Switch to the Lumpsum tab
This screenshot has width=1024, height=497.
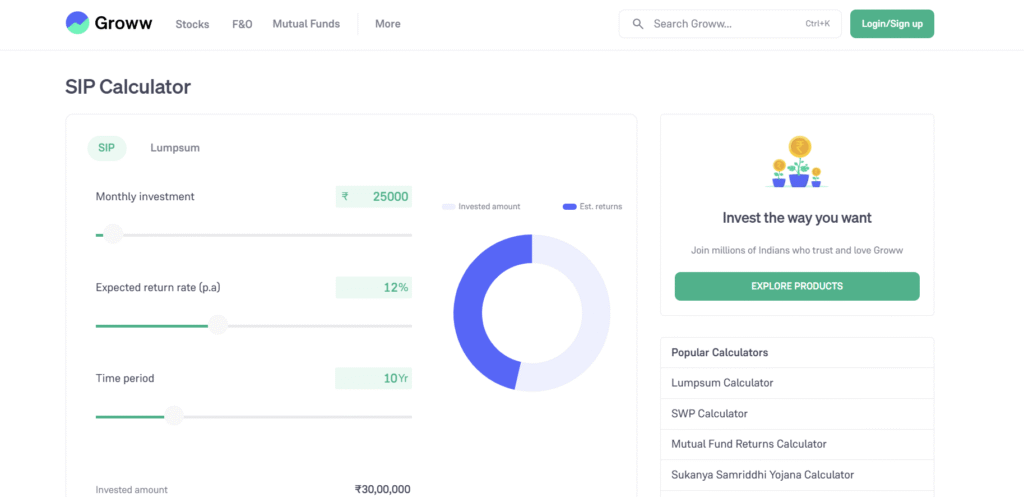coord(175,148)
